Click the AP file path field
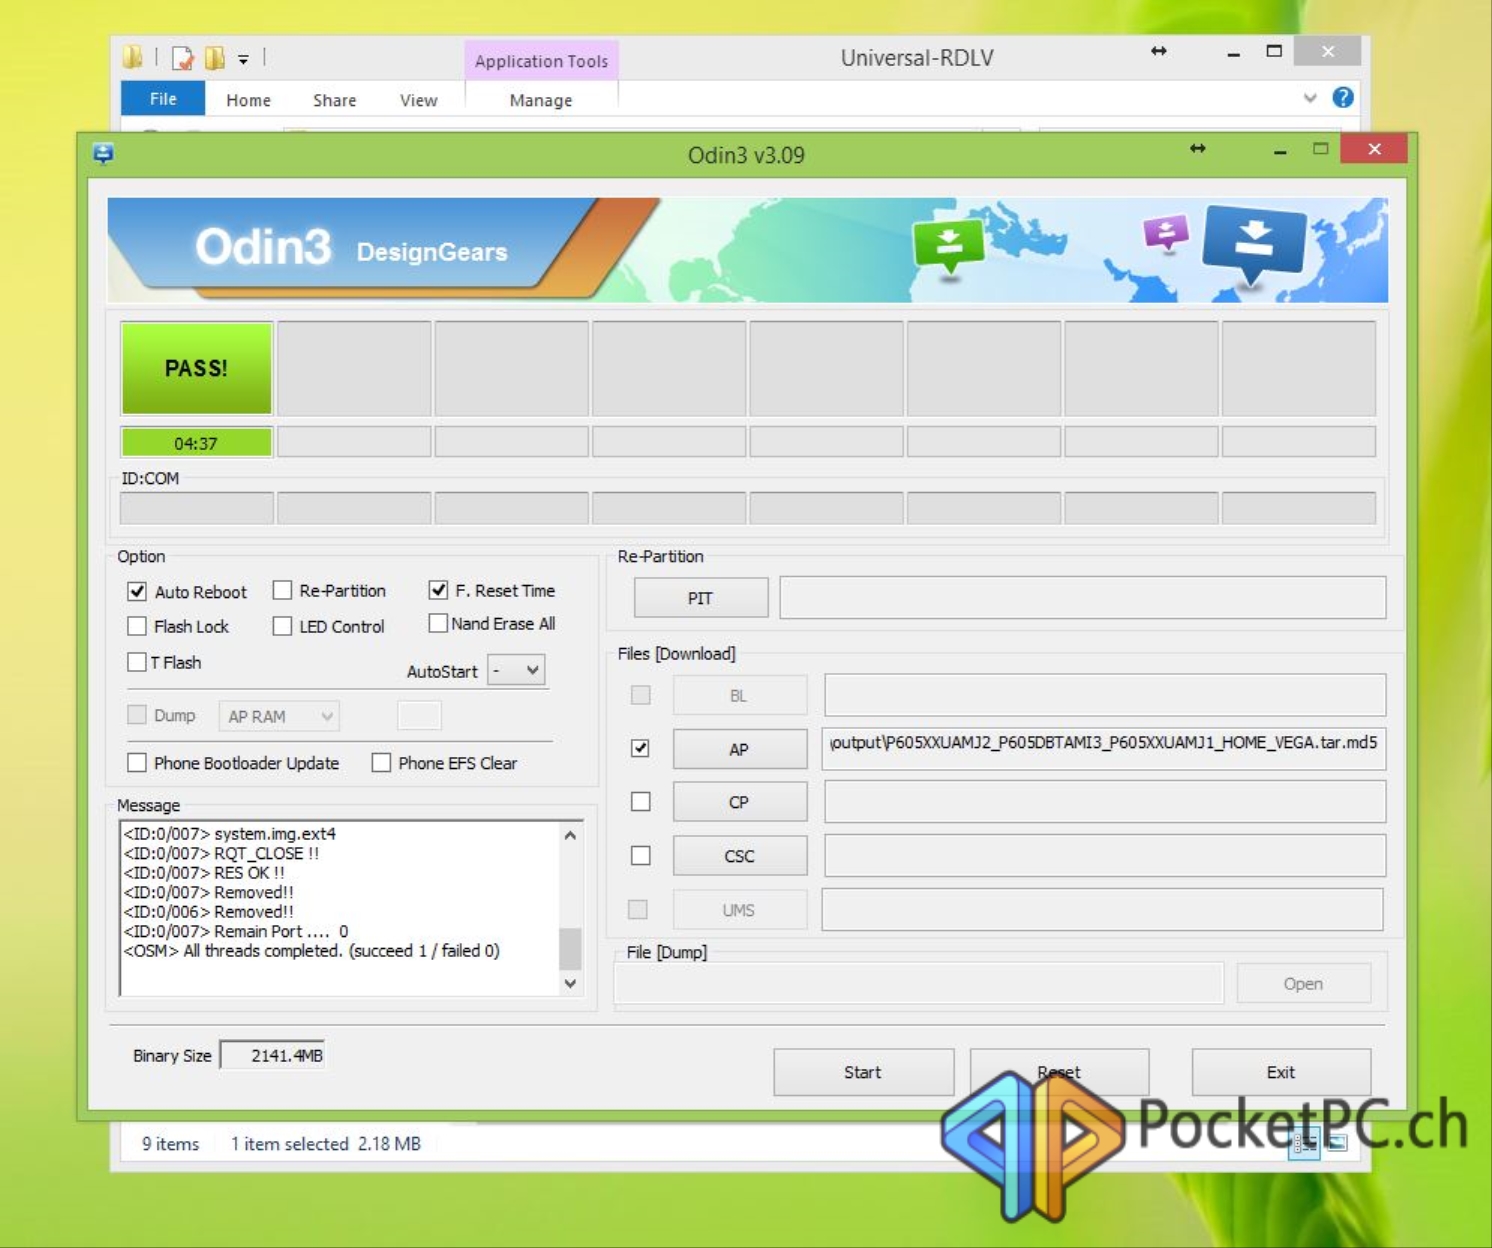 (x=1105, y=748)
